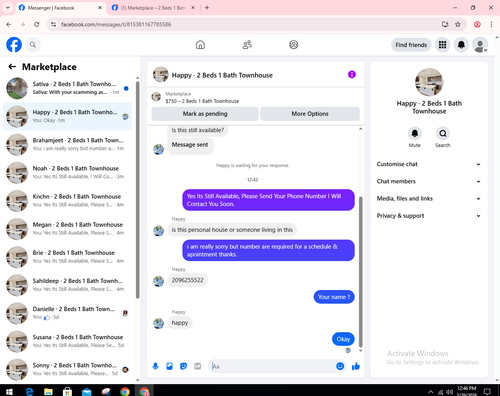Click the large listing thumbnail in right panel
The image size is (500, 396).
click(x=429, y=82)
